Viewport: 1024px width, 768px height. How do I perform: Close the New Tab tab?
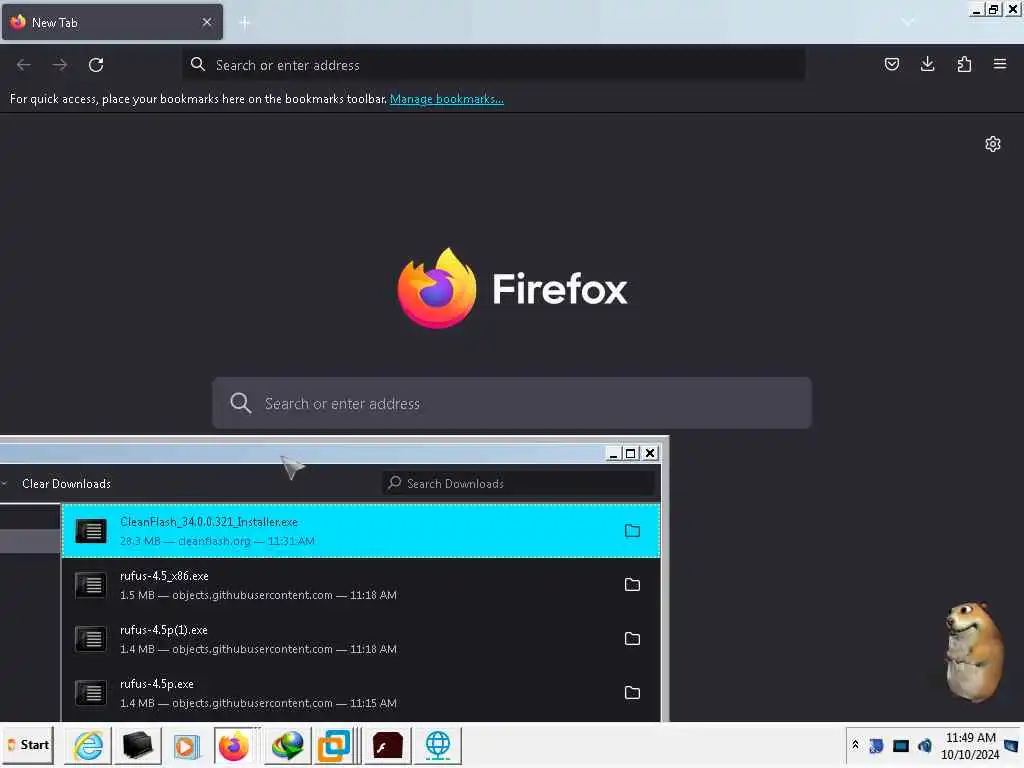click(x=207, y=22)
